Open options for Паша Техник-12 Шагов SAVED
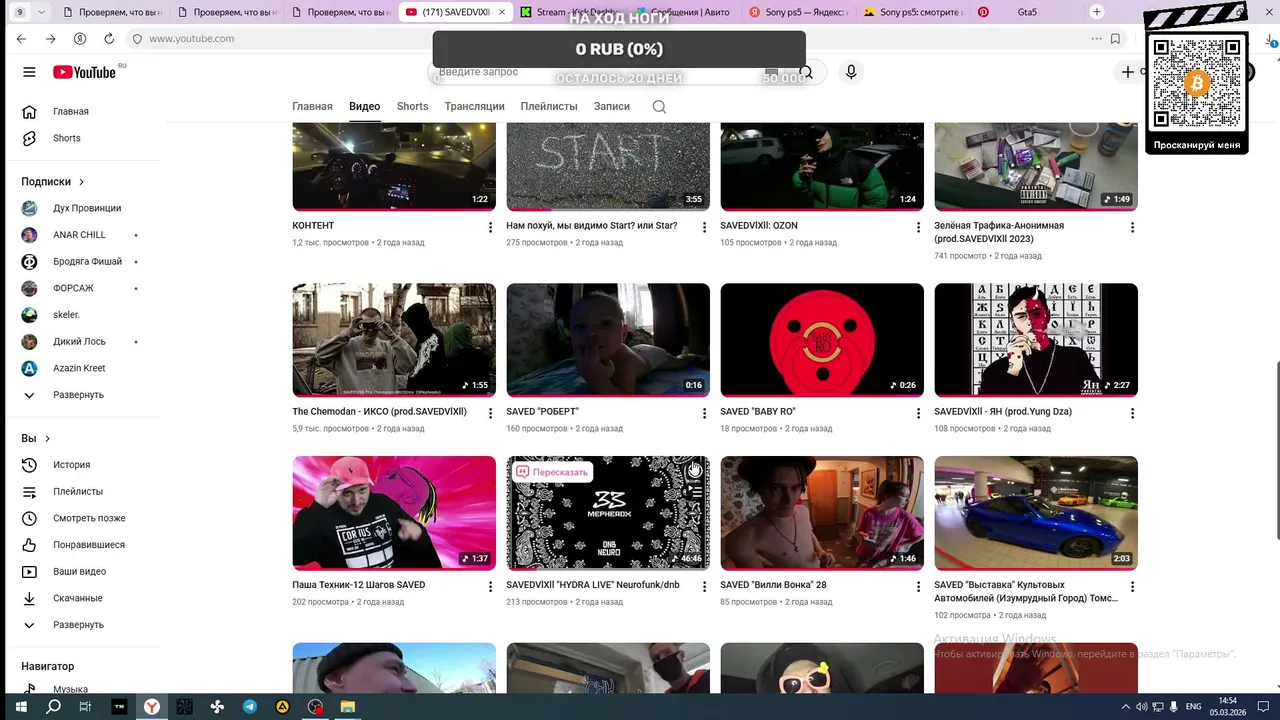This screenshot has width=1280, height=720. (490, 587)
